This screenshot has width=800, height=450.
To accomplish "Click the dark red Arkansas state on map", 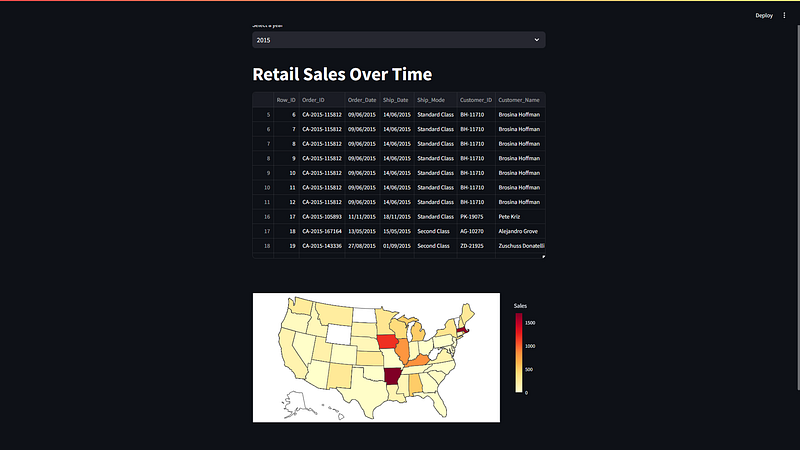I will (x=392, y=377).
